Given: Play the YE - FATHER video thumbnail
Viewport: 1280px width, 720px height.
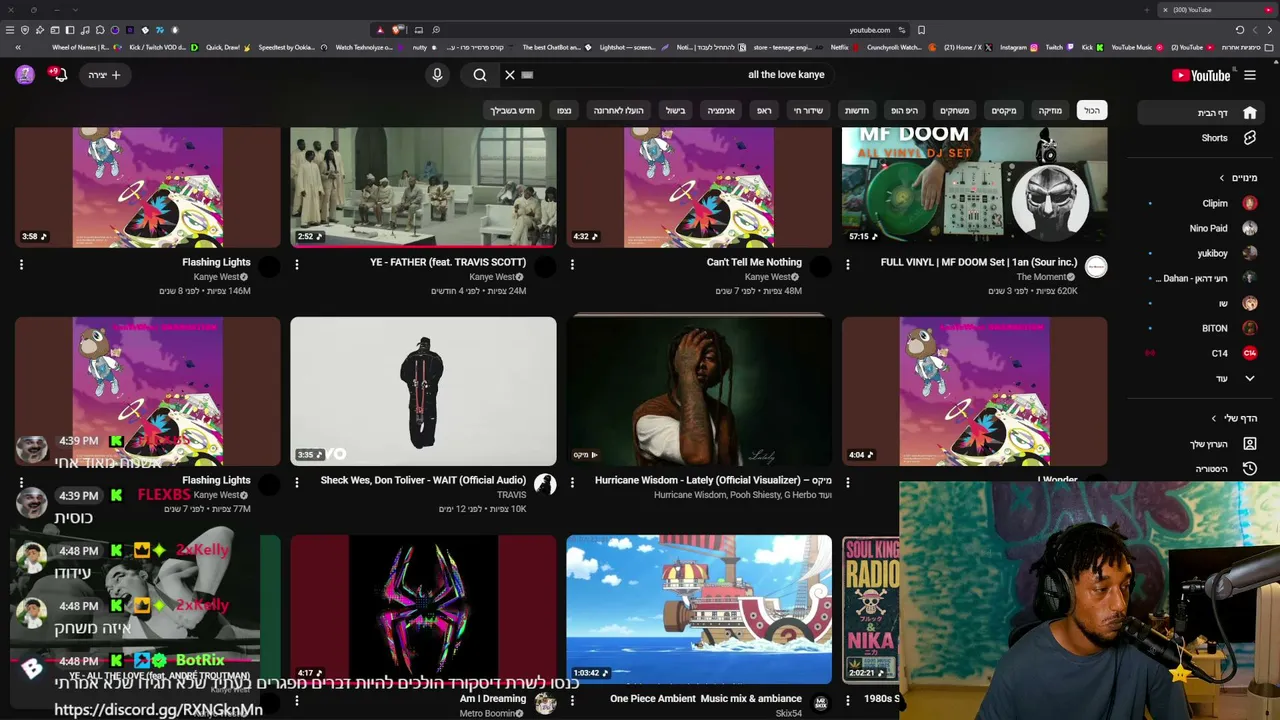Looking at the screenshot, I should pyautogui.click(x=423, y=187).
